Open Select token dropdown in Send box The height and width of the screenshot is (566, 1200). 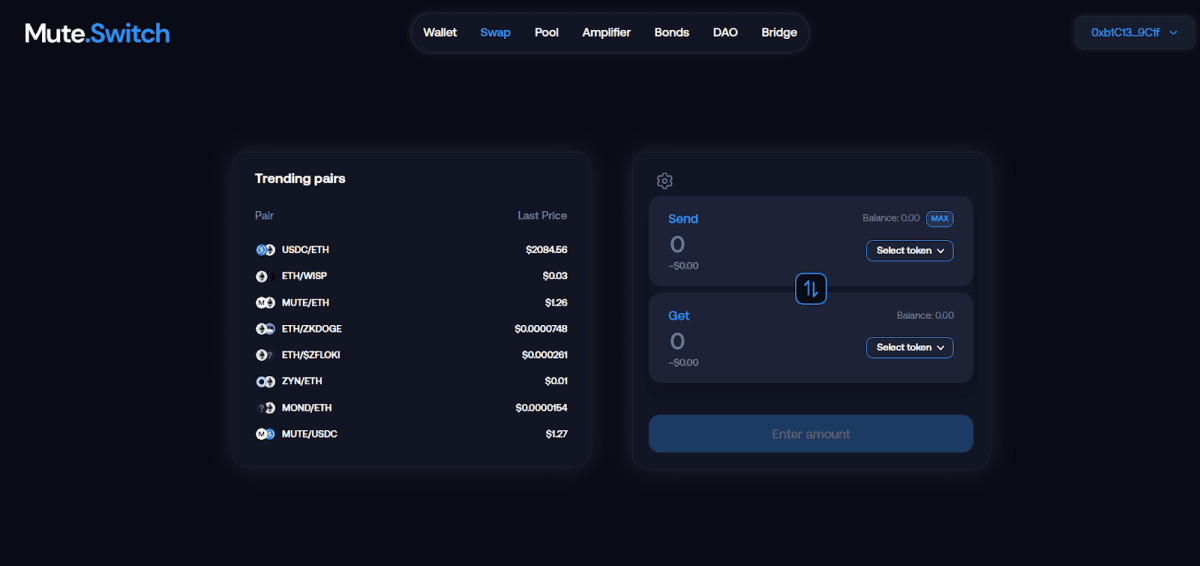(910, 250)
